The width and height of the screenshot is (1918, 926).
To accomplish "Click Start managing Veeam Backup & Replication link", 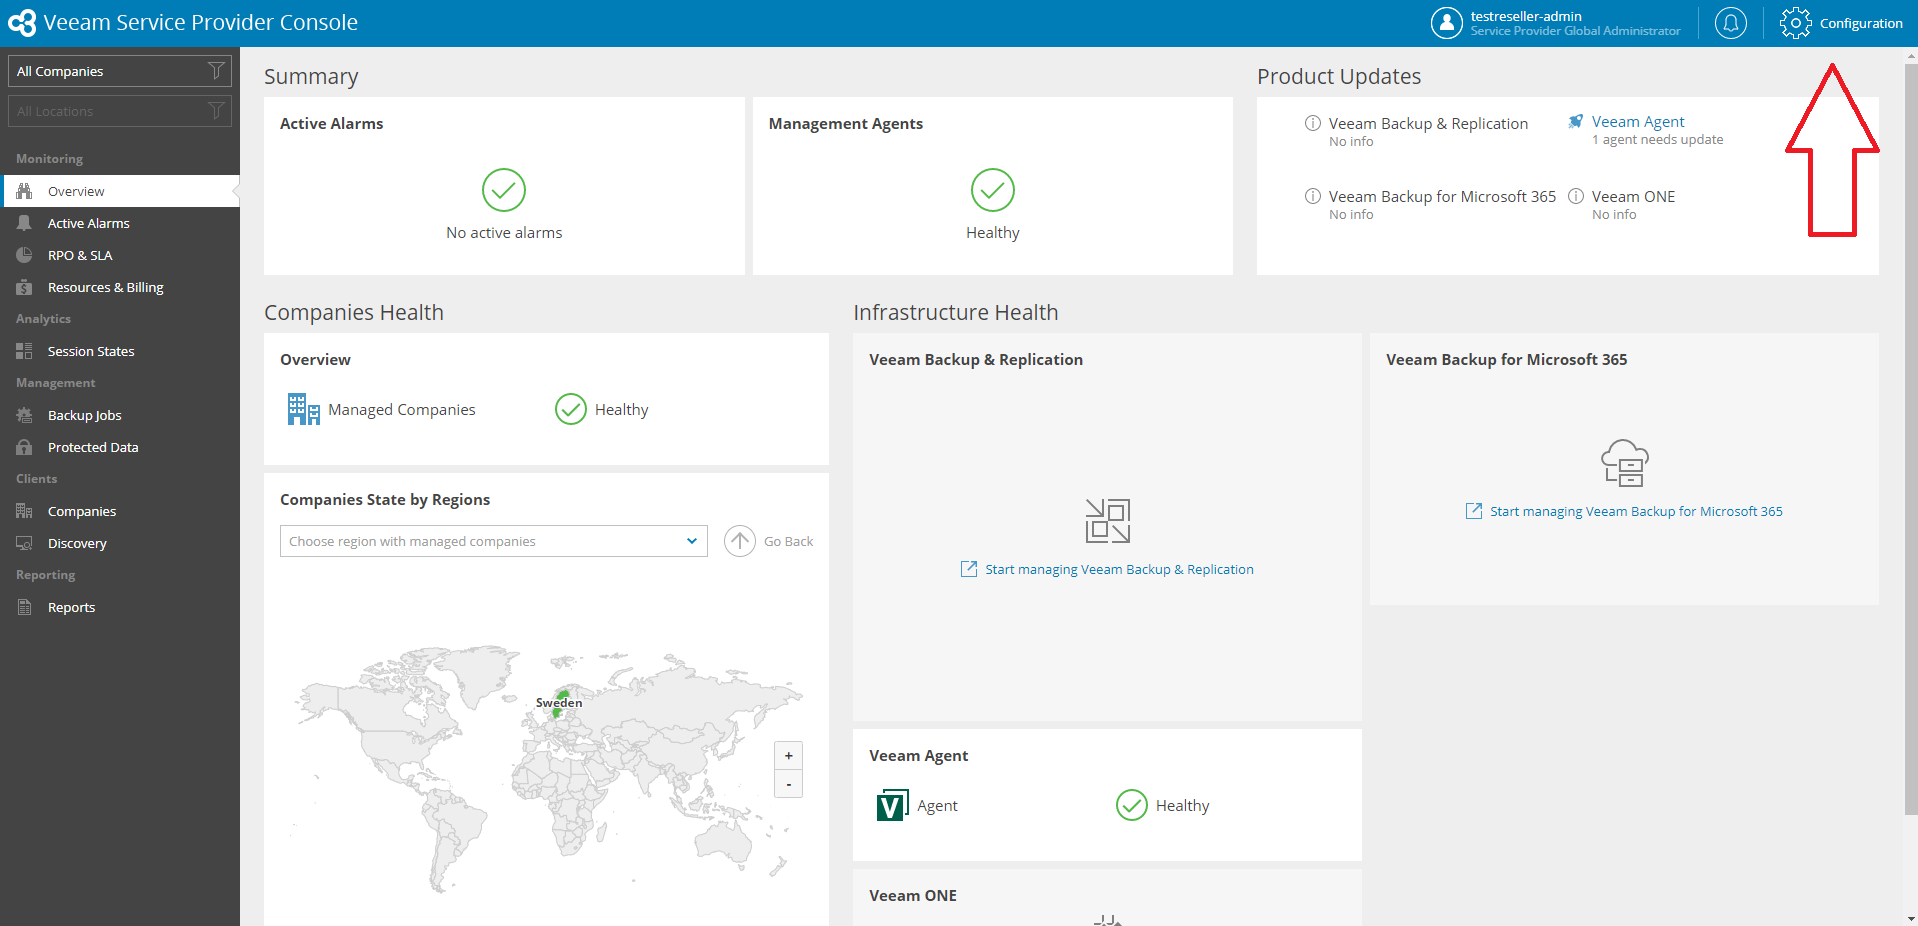I will (x=1118, y=569).
